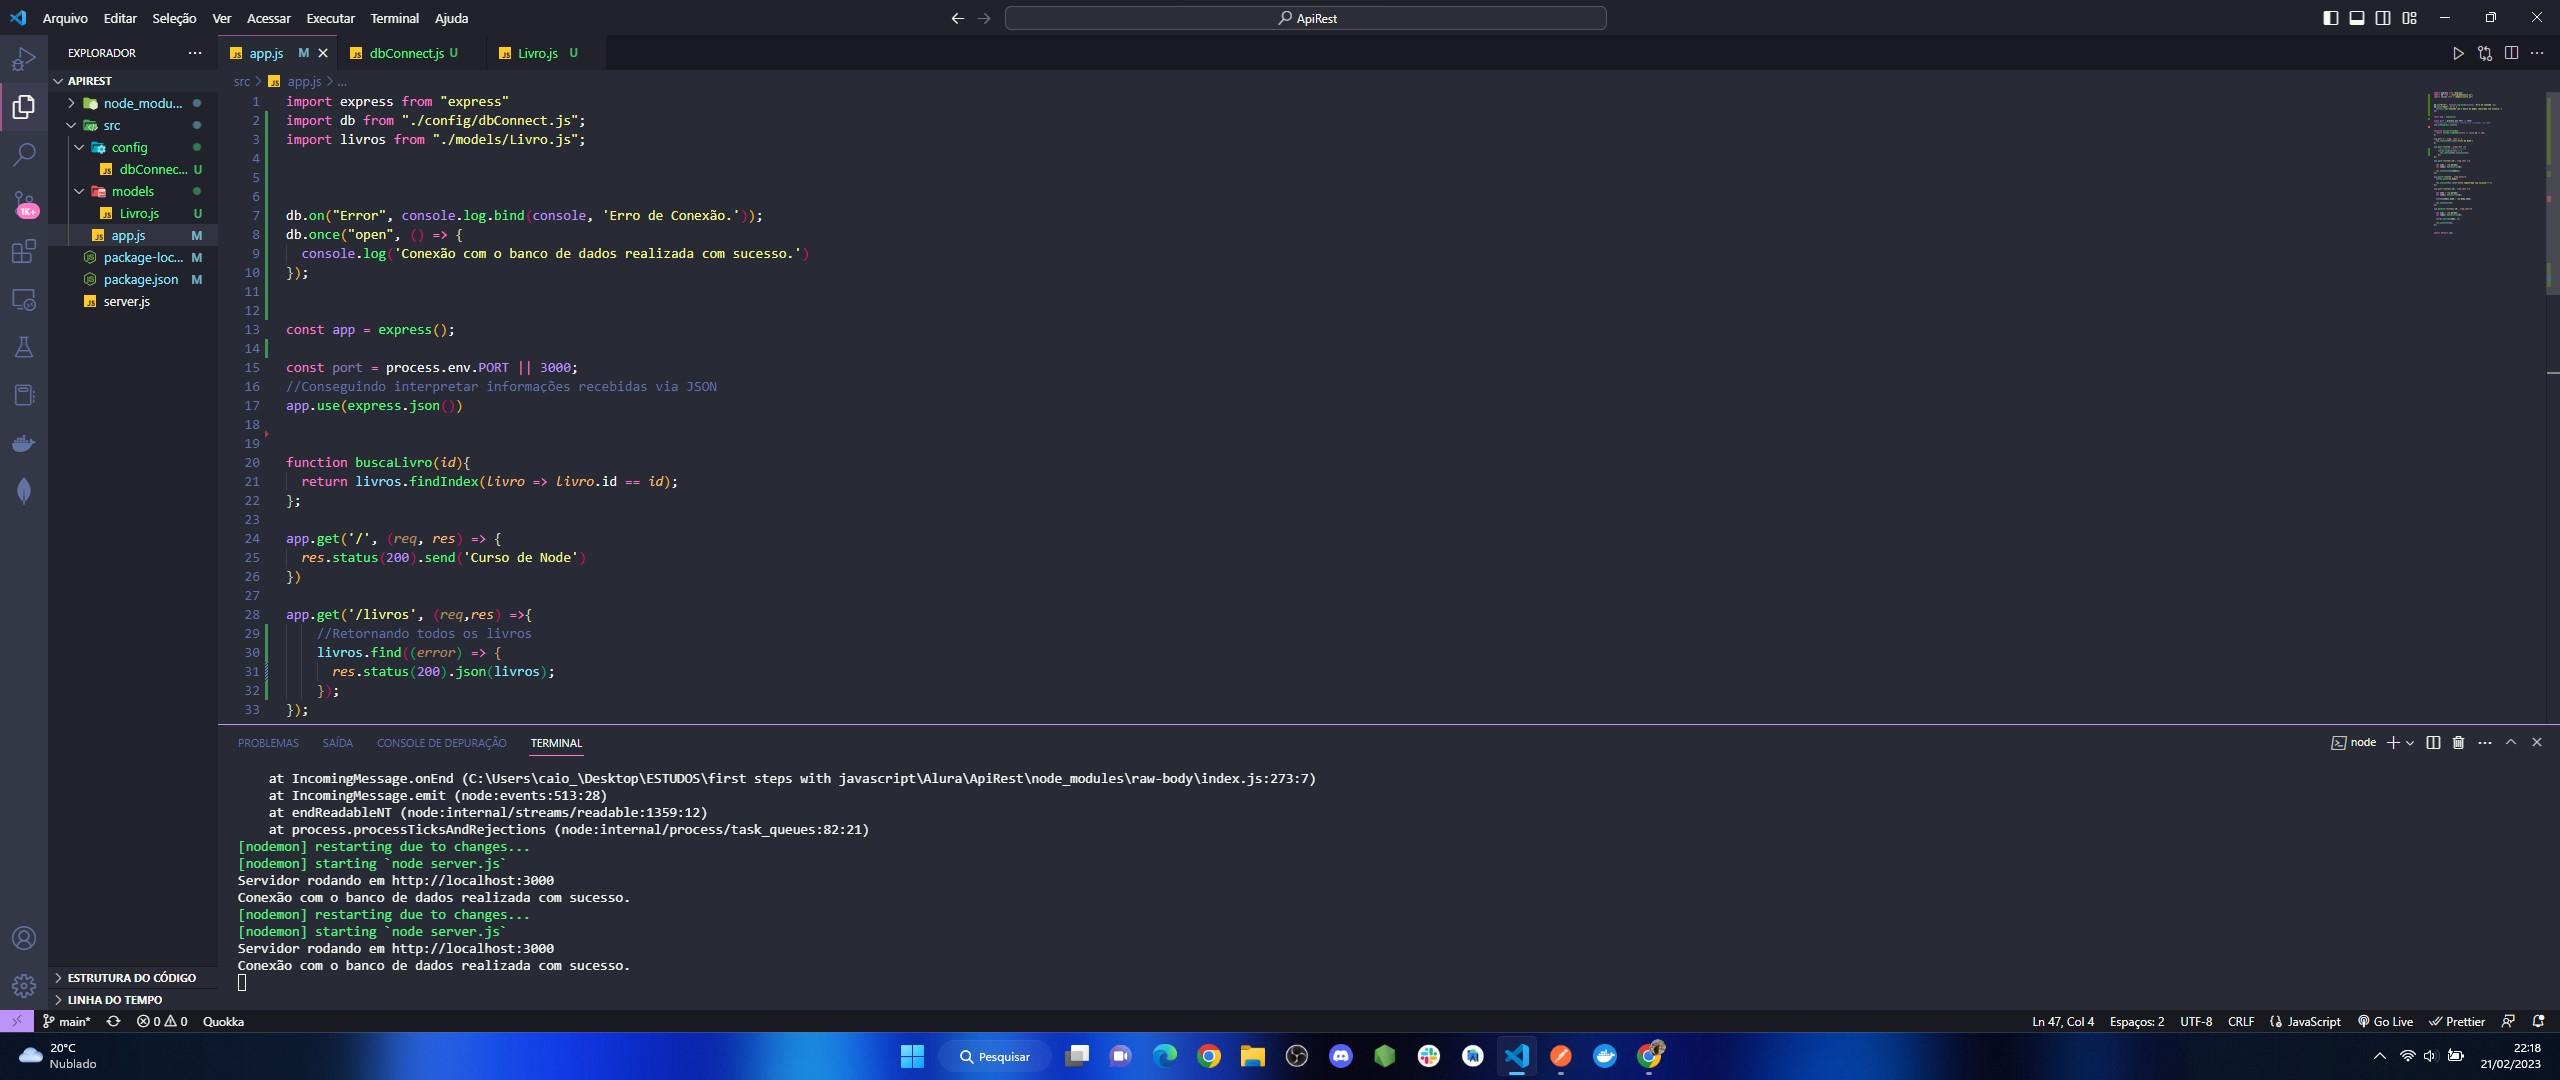Go back with the left arrow

(957, 18)
